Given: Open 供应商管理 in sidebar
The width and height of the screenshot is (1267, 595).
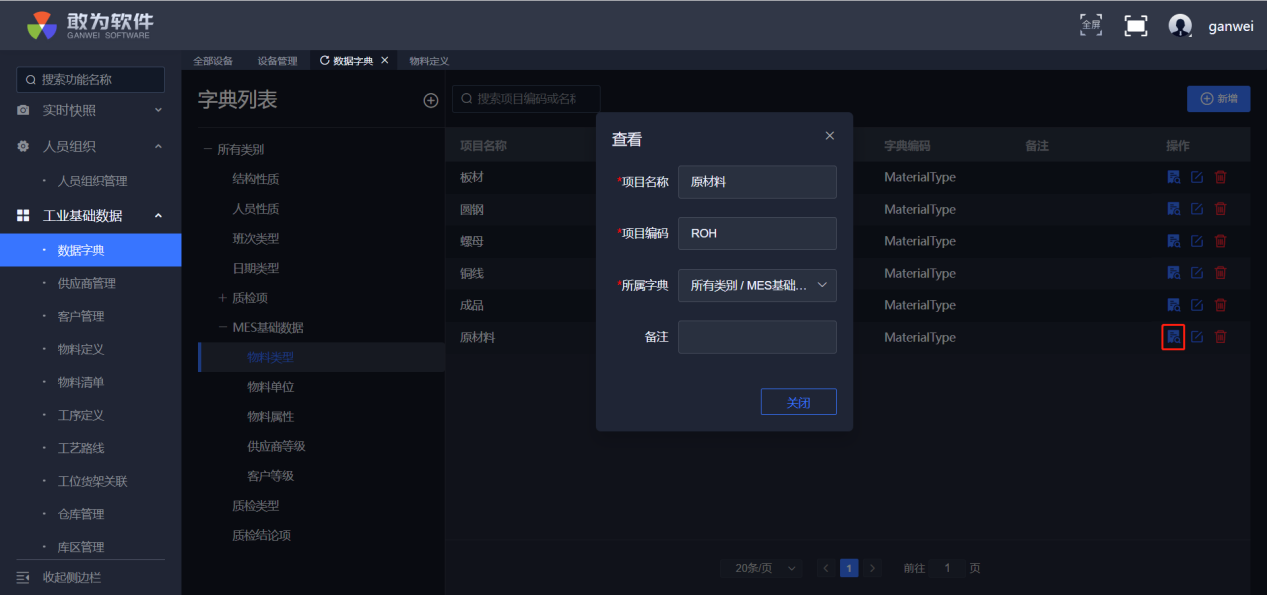Looking at the screenshot, I should click(x=87, y=283).
